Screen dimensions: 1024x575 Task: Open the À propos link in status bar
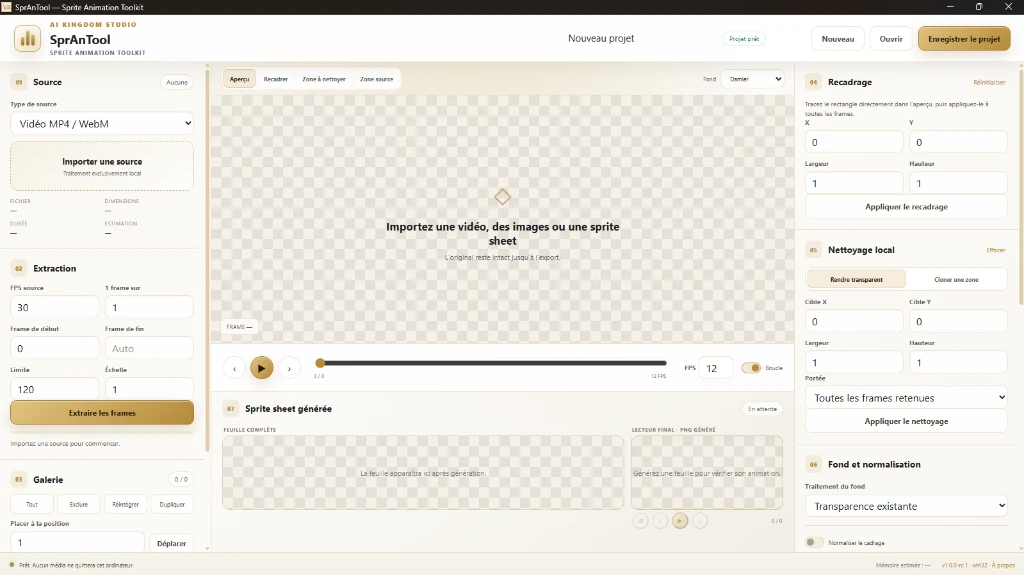click(x=1002, y=565)
